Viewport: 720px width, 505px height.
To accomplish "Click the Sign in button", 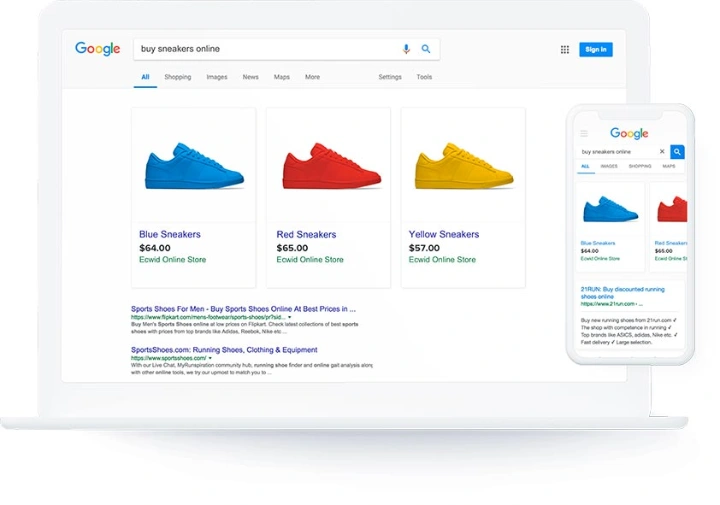I will pyautogui.click(x=596, y=50).
